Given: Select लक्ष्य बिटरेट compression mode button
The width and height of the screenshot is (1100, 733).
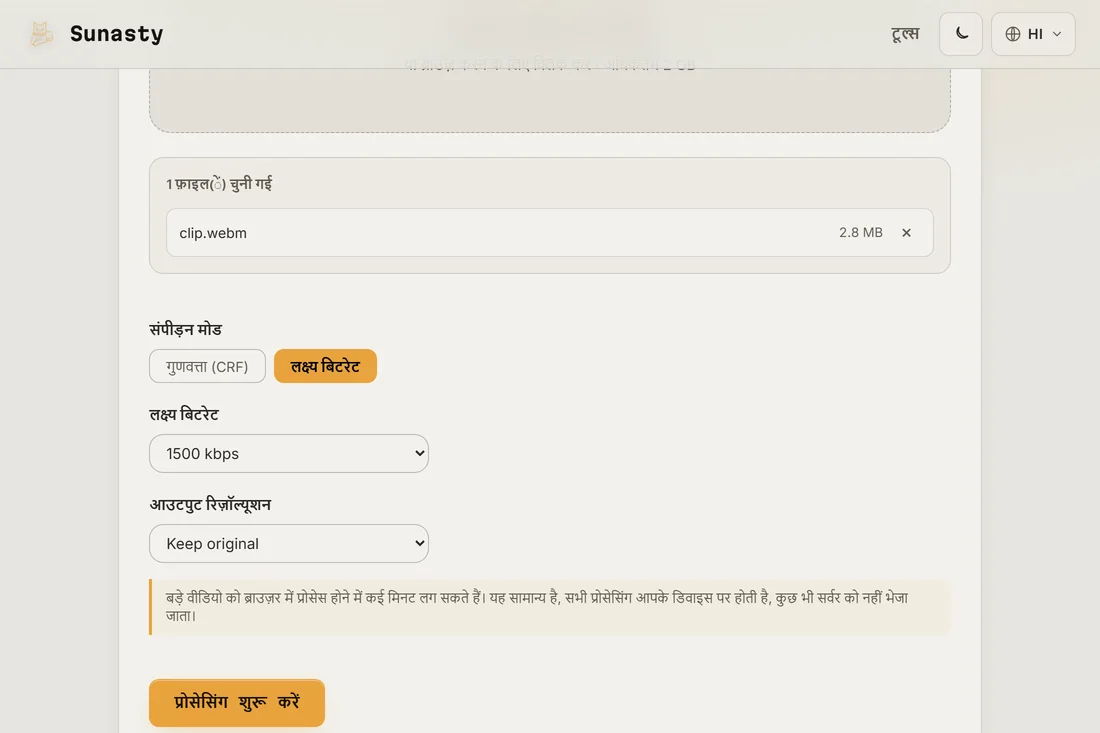Looking at the screenshot, I should 326,366.
